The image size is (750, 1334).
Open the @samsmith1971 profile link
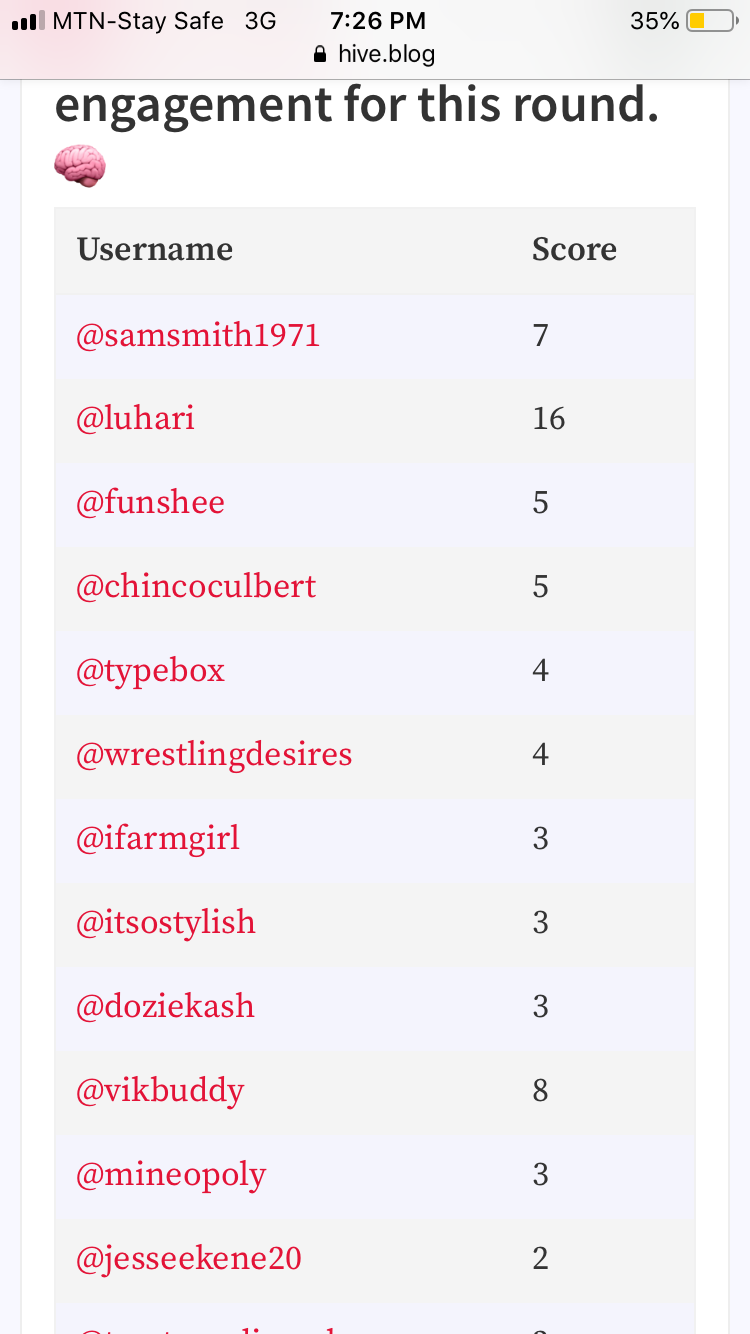click(x=198, y=335)
